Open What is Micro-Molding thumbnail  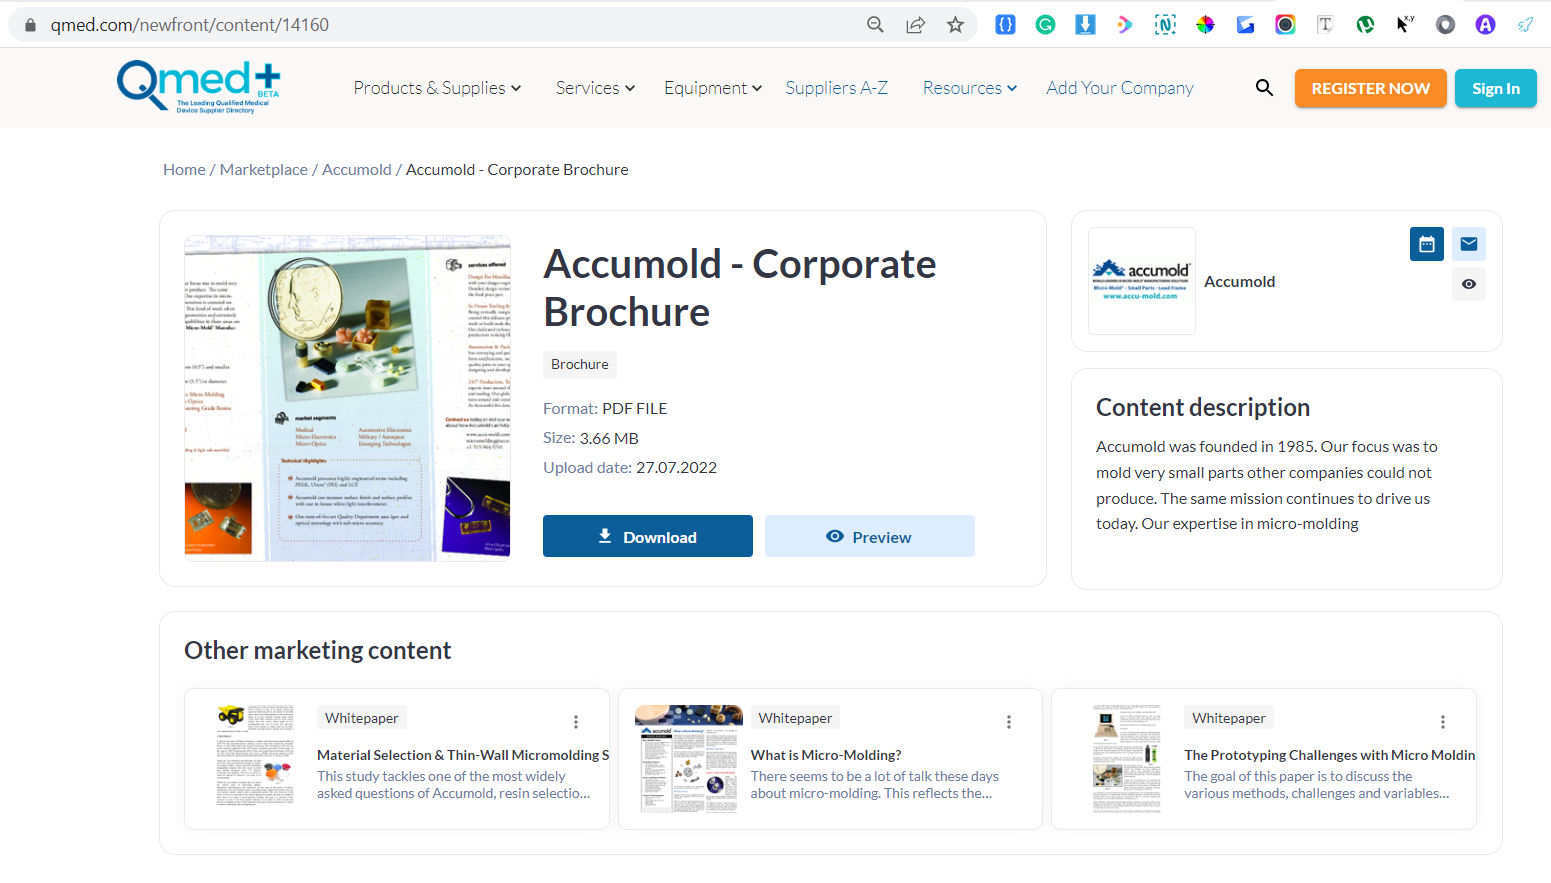pos(689,758)
